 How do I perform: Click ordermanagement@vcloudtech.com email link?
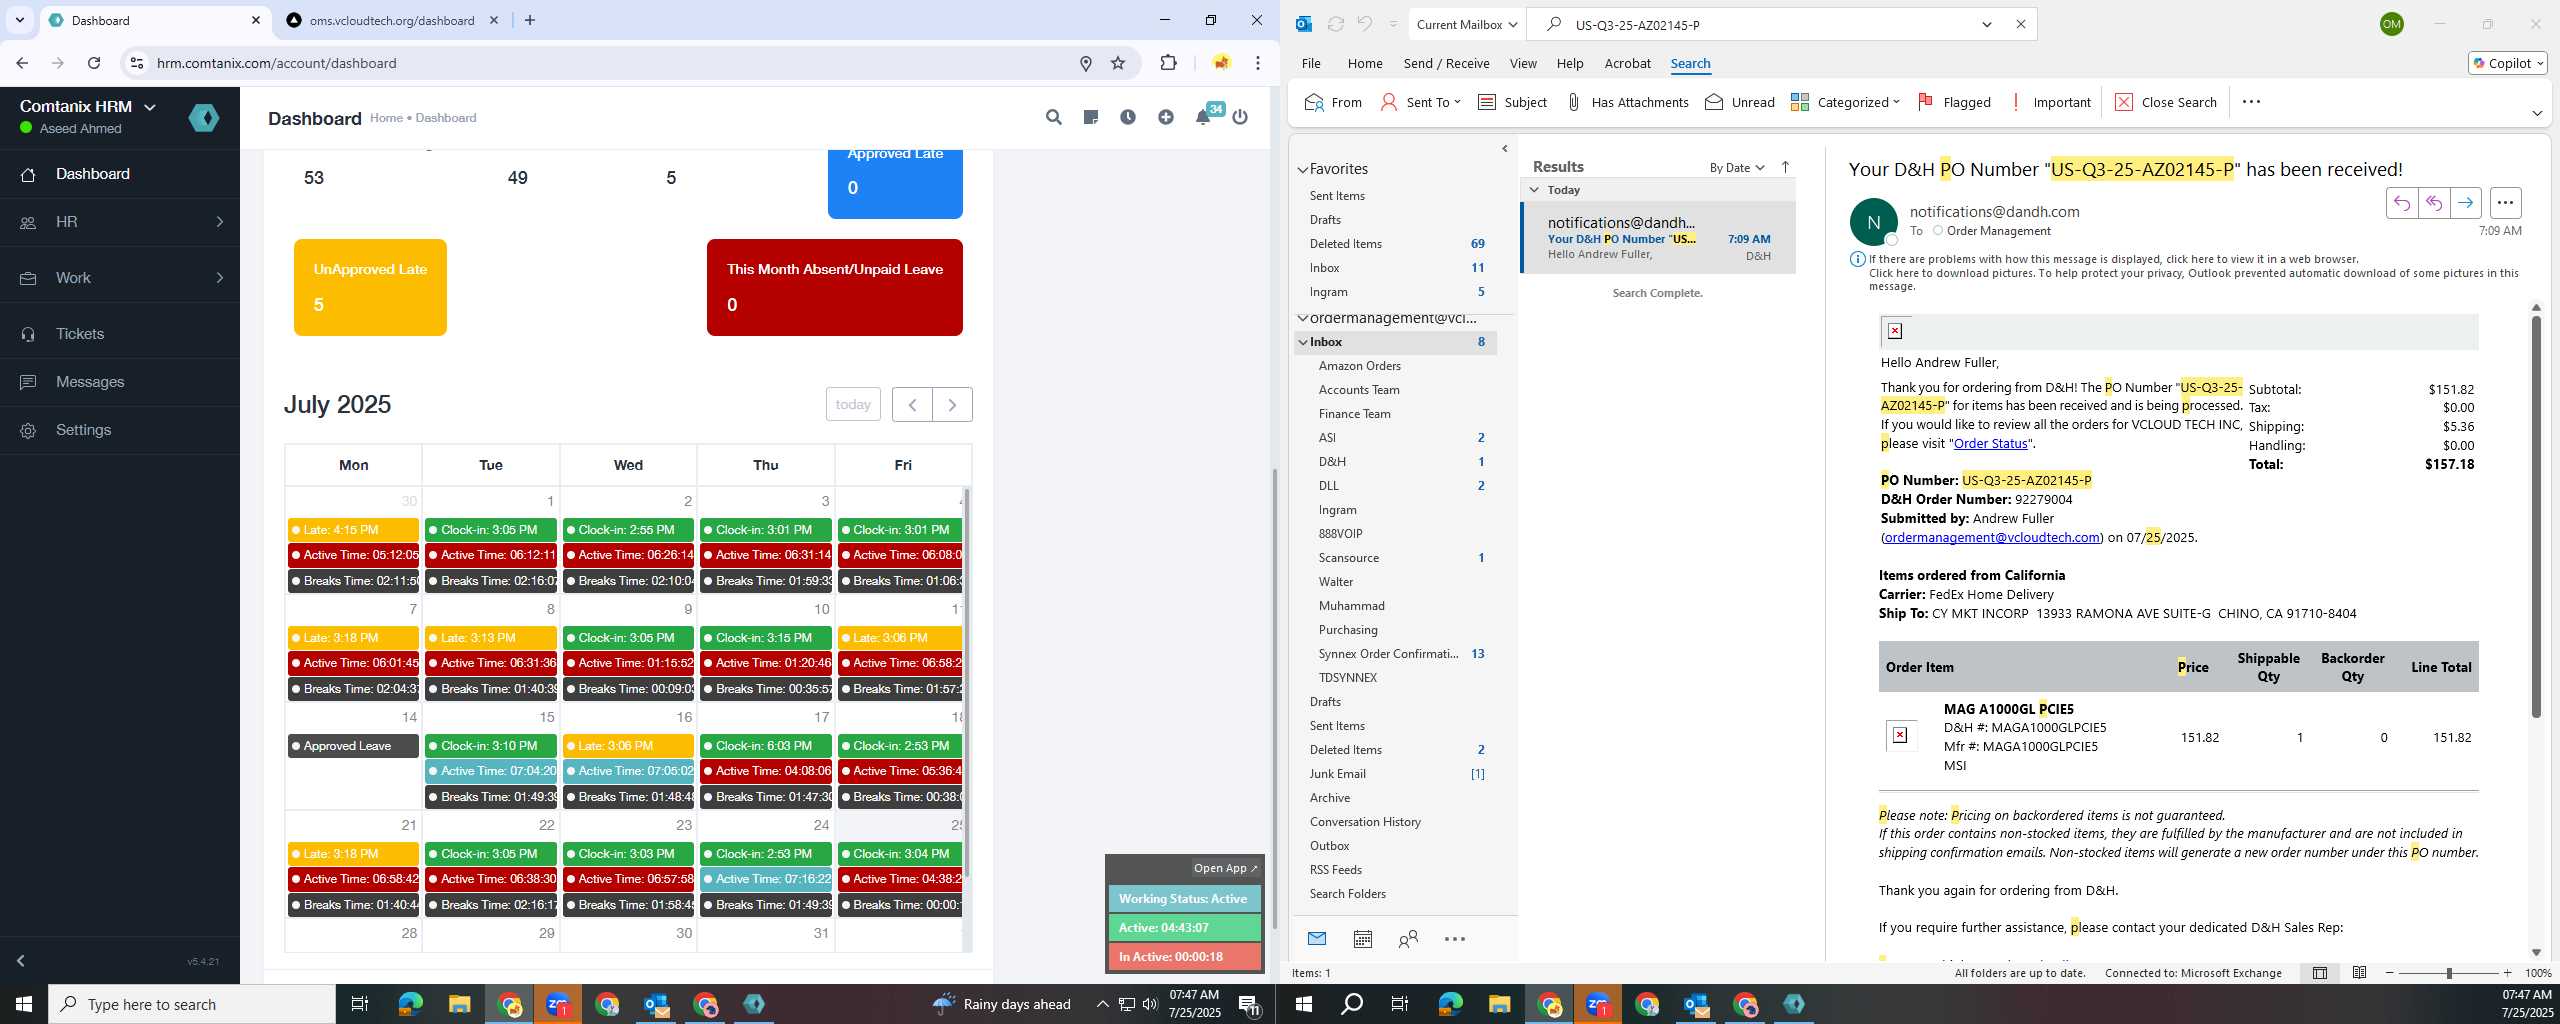pos(1991,537)
